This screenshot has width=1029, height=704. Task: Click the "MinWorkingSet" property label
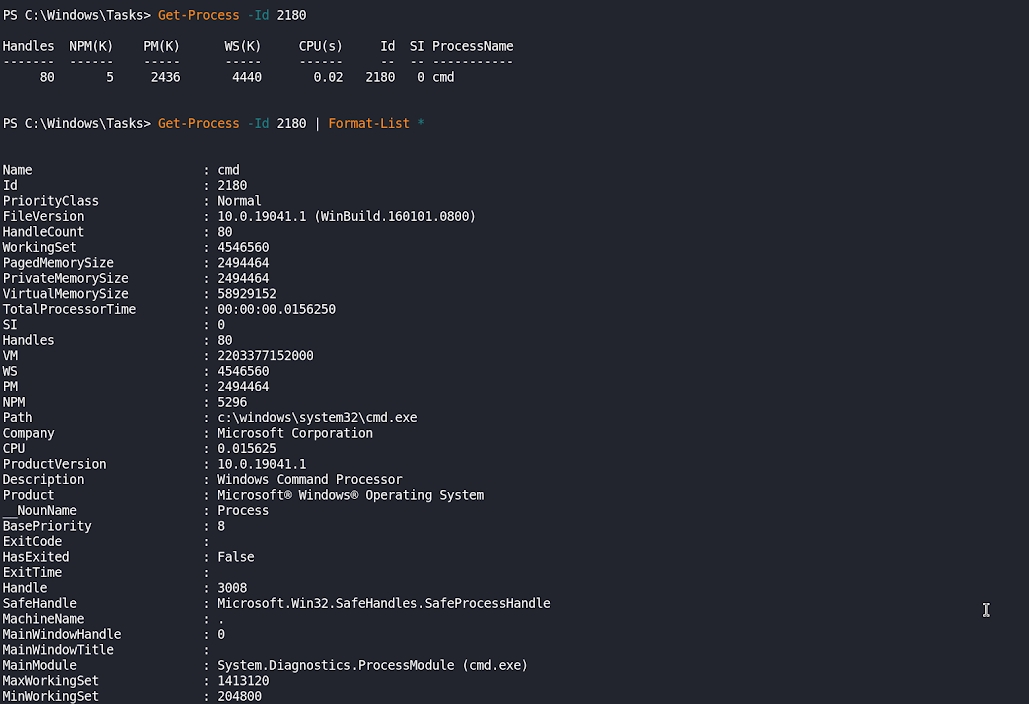tap(51, 696)
